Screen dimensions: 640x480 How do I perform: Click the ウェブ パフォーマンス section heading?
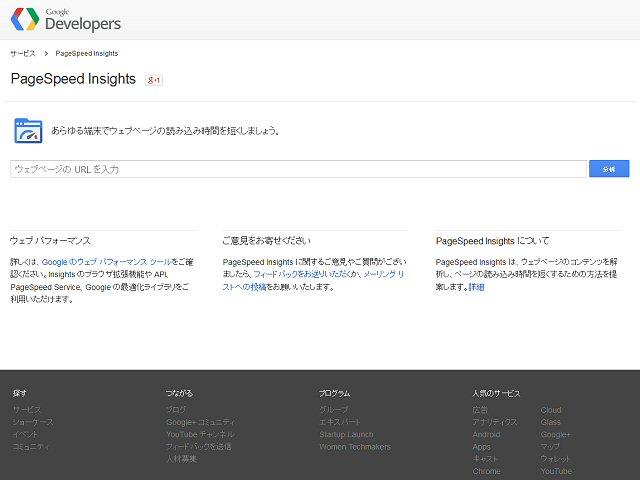(50, 241)
